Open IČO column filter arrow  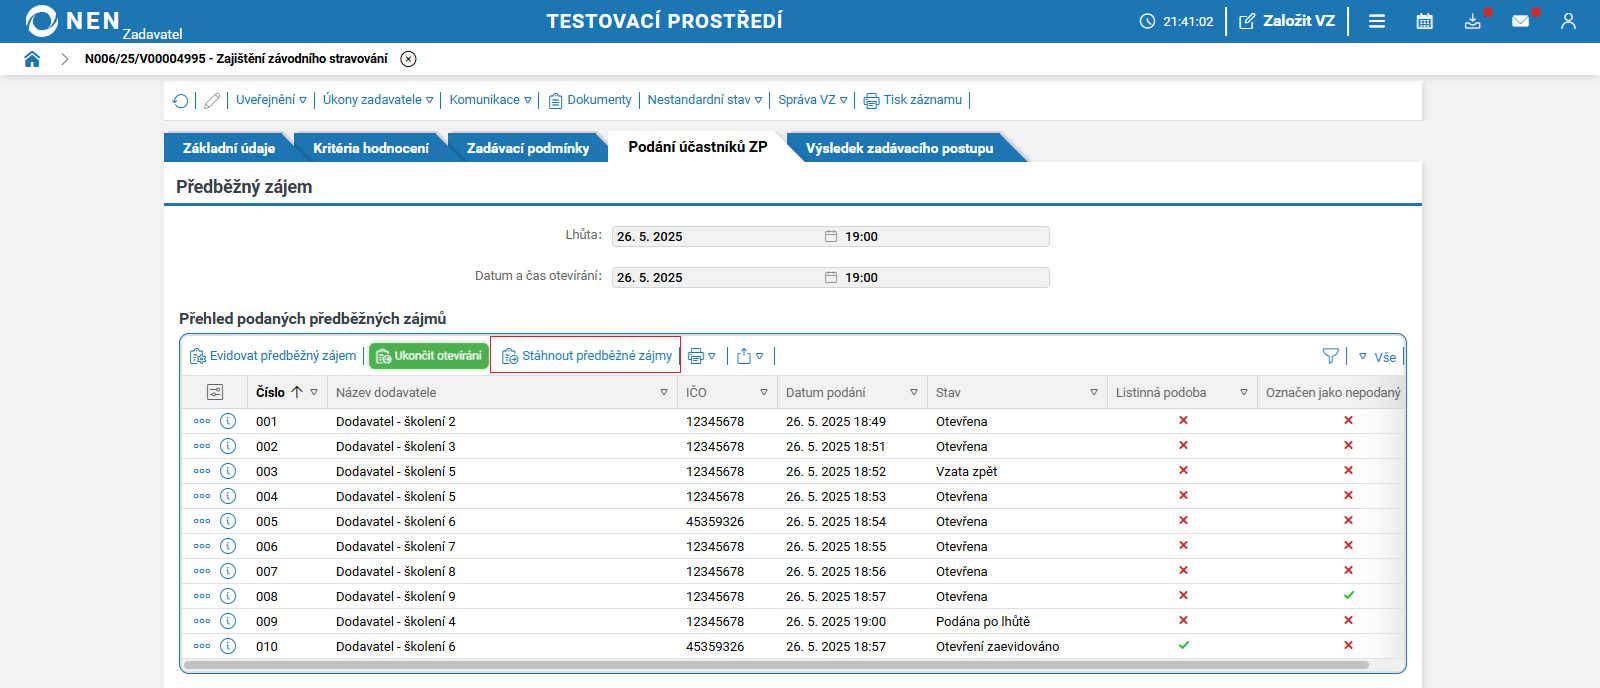pos(764,393)
